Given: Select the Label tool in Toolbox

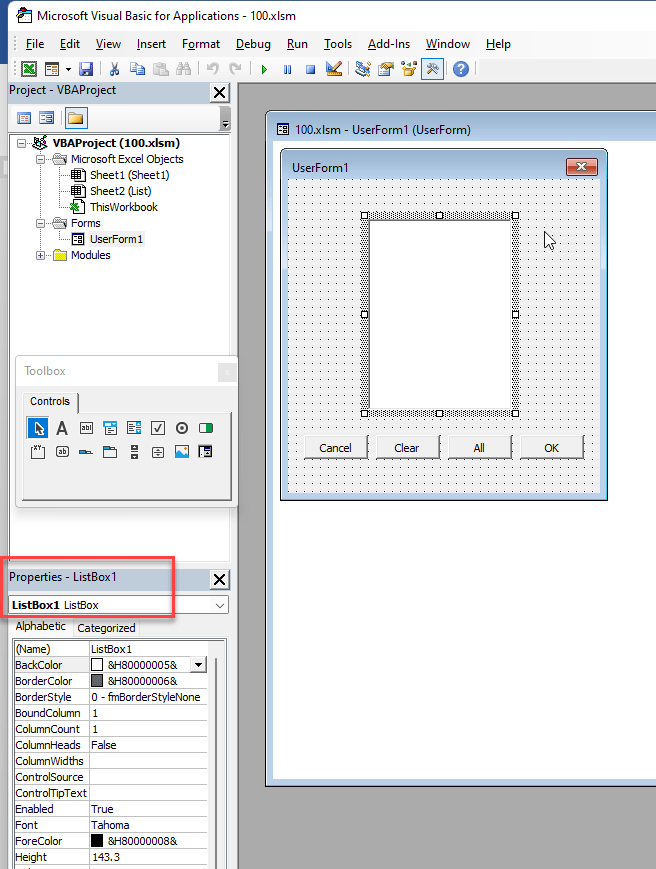Looking at the screenshot, I should [62, 428].
